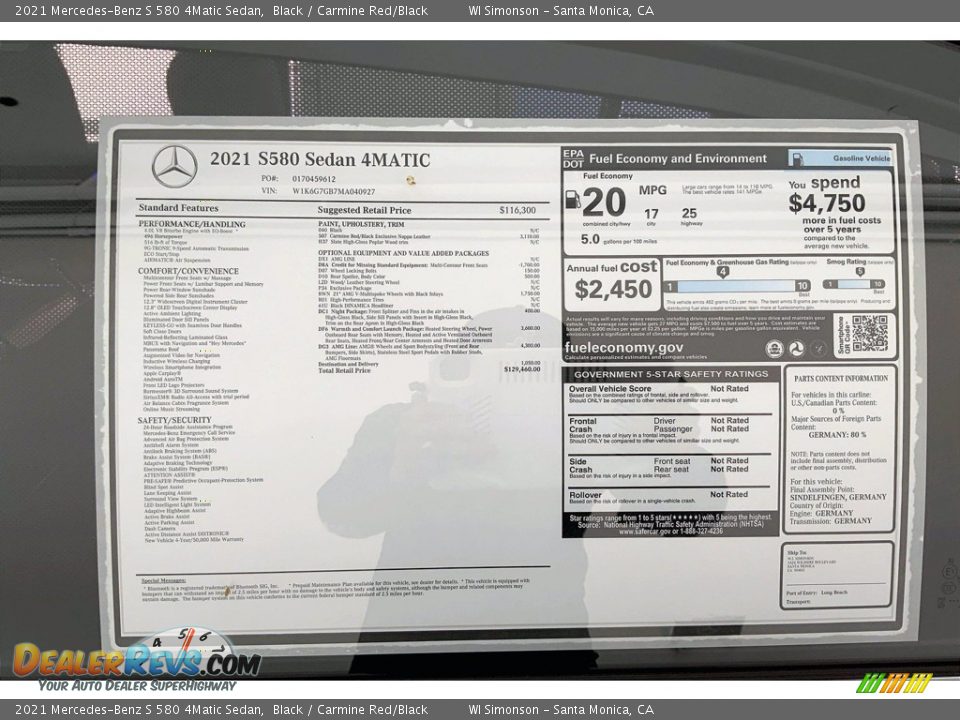Click the EPA DOT label badge
960x720 pixels.
pos(573,158)
